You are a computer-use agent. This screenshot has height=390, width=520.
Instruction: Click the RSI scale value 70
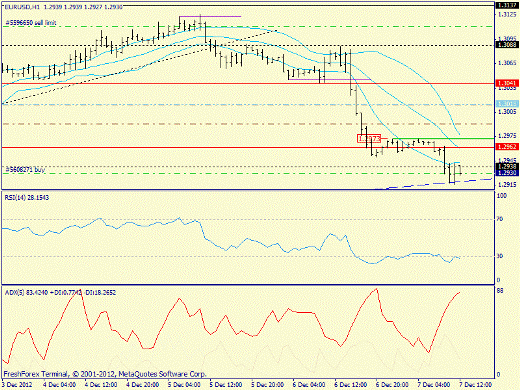[x=500, y=219]
